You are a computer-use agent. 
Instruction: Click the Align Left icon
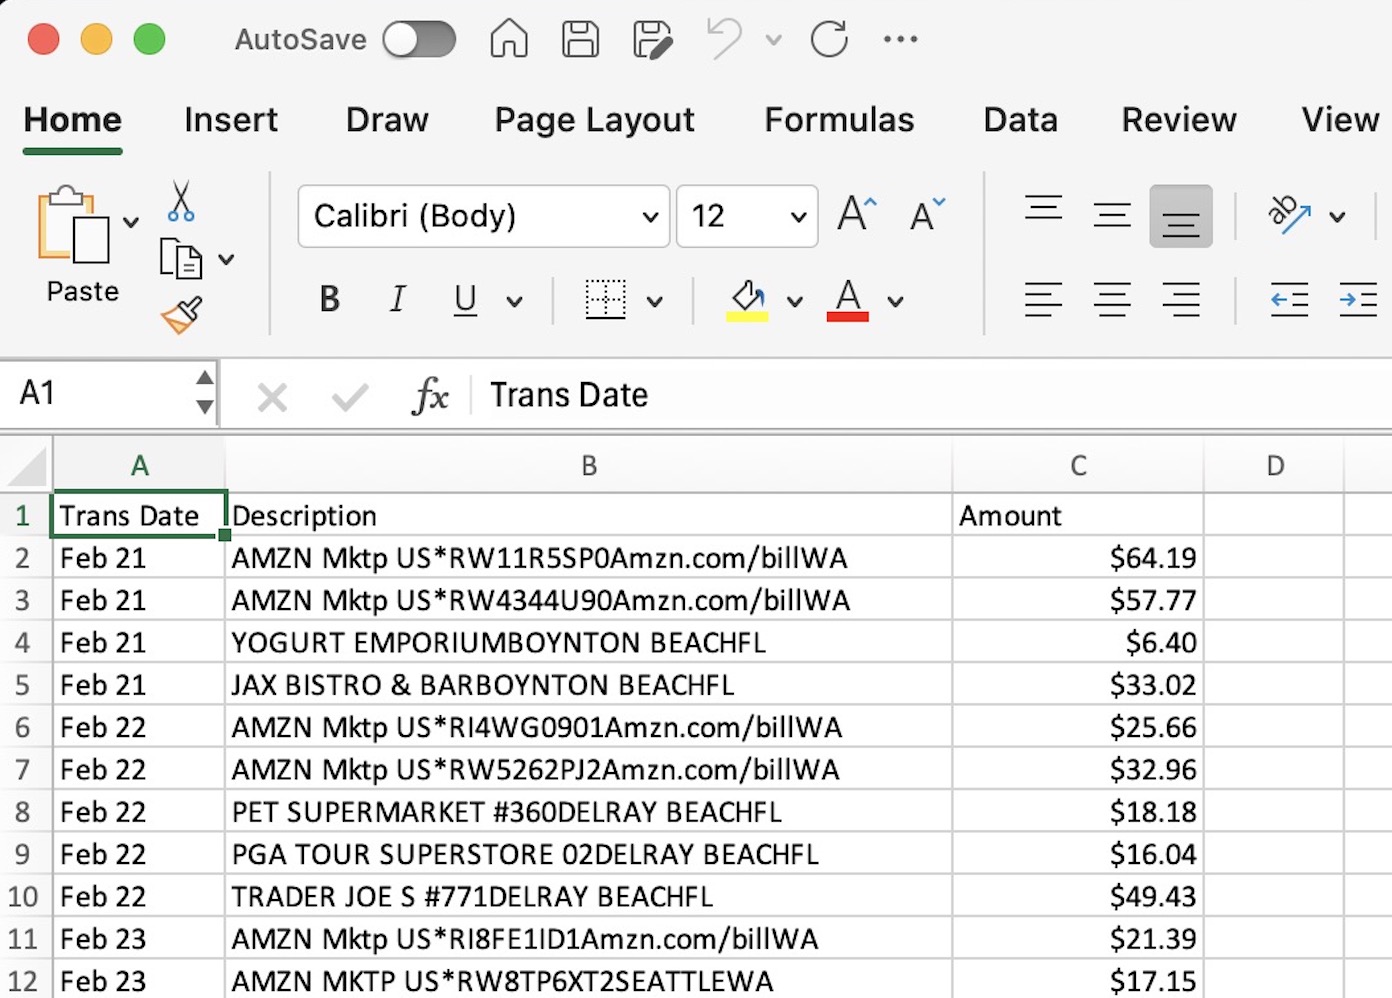1043,300
